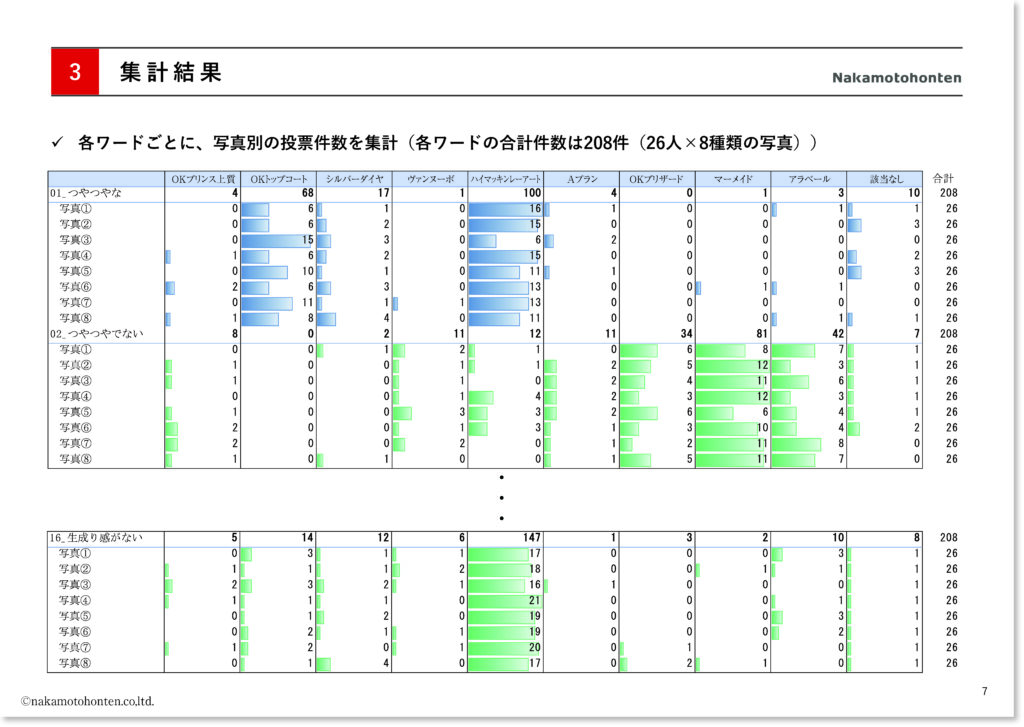Screen dimensions: 1024x727
Task: Select the Nakamotohonten logo text at top right
Action: 896,78
